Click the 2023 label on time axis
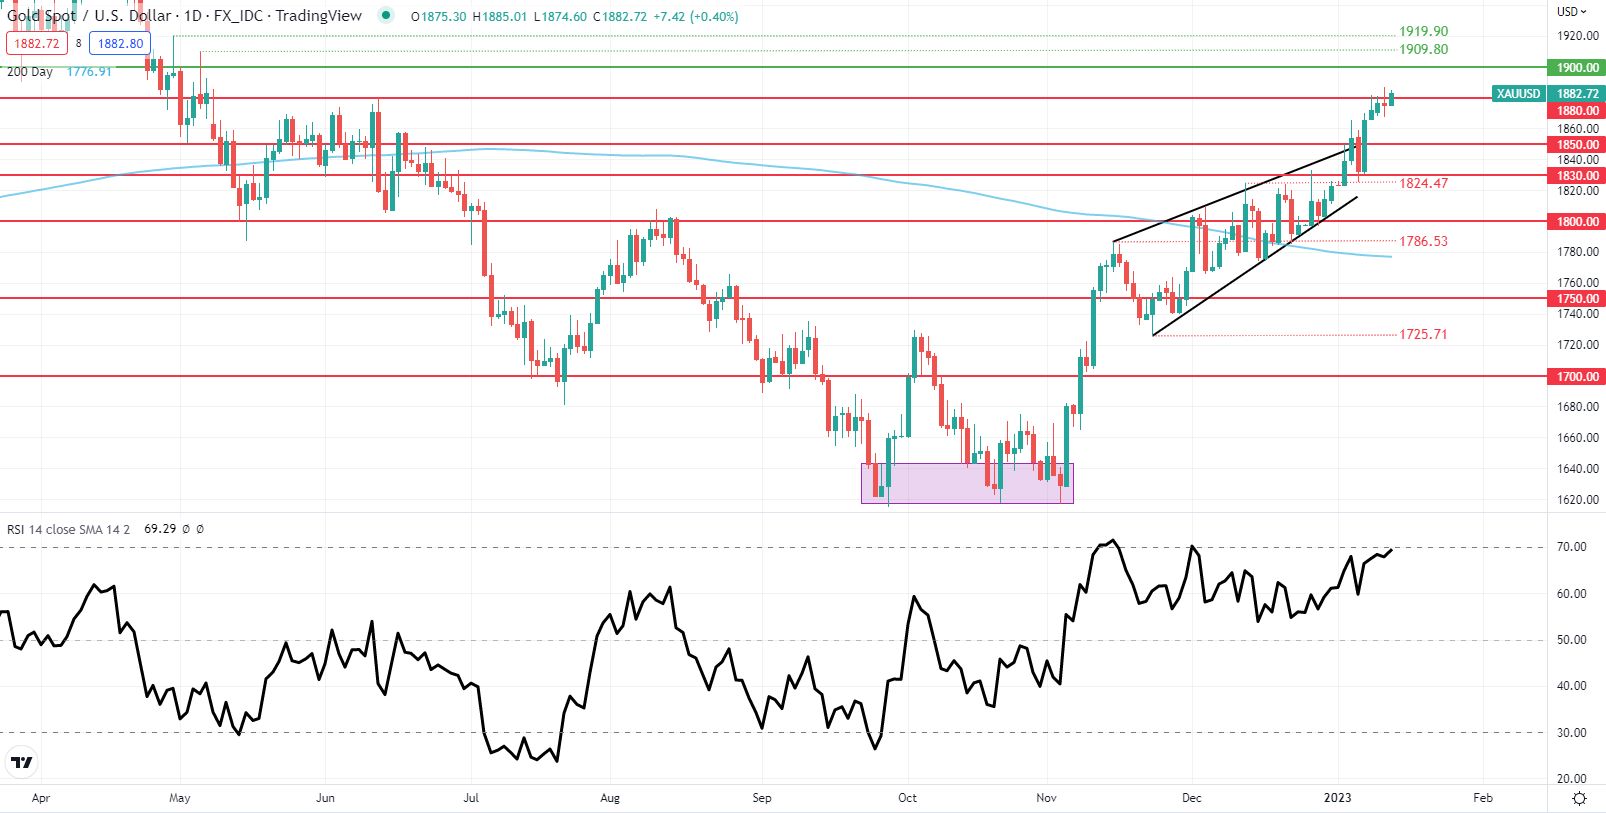 tap(1337, 798)
